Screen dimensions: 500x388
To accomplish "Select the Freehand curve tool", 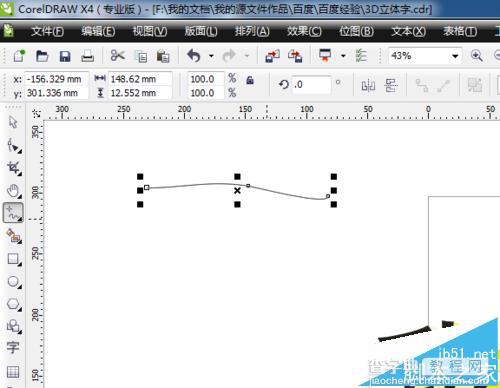I will tap(13, 213).
